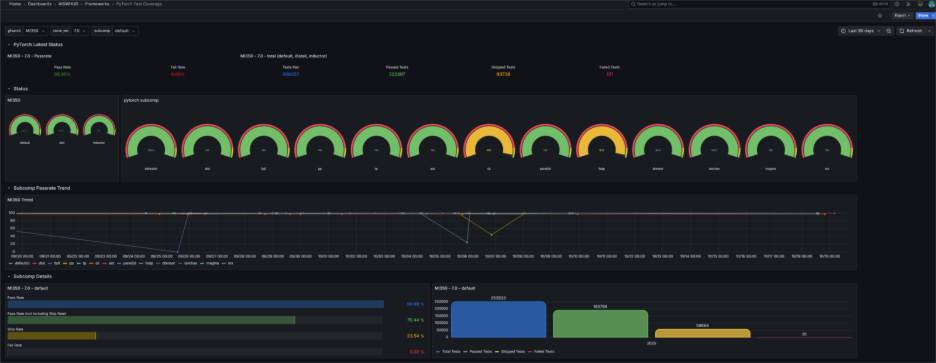Click the zoom out time range icon
Viewport: 936px width, 363px height.
coord(889,30)
